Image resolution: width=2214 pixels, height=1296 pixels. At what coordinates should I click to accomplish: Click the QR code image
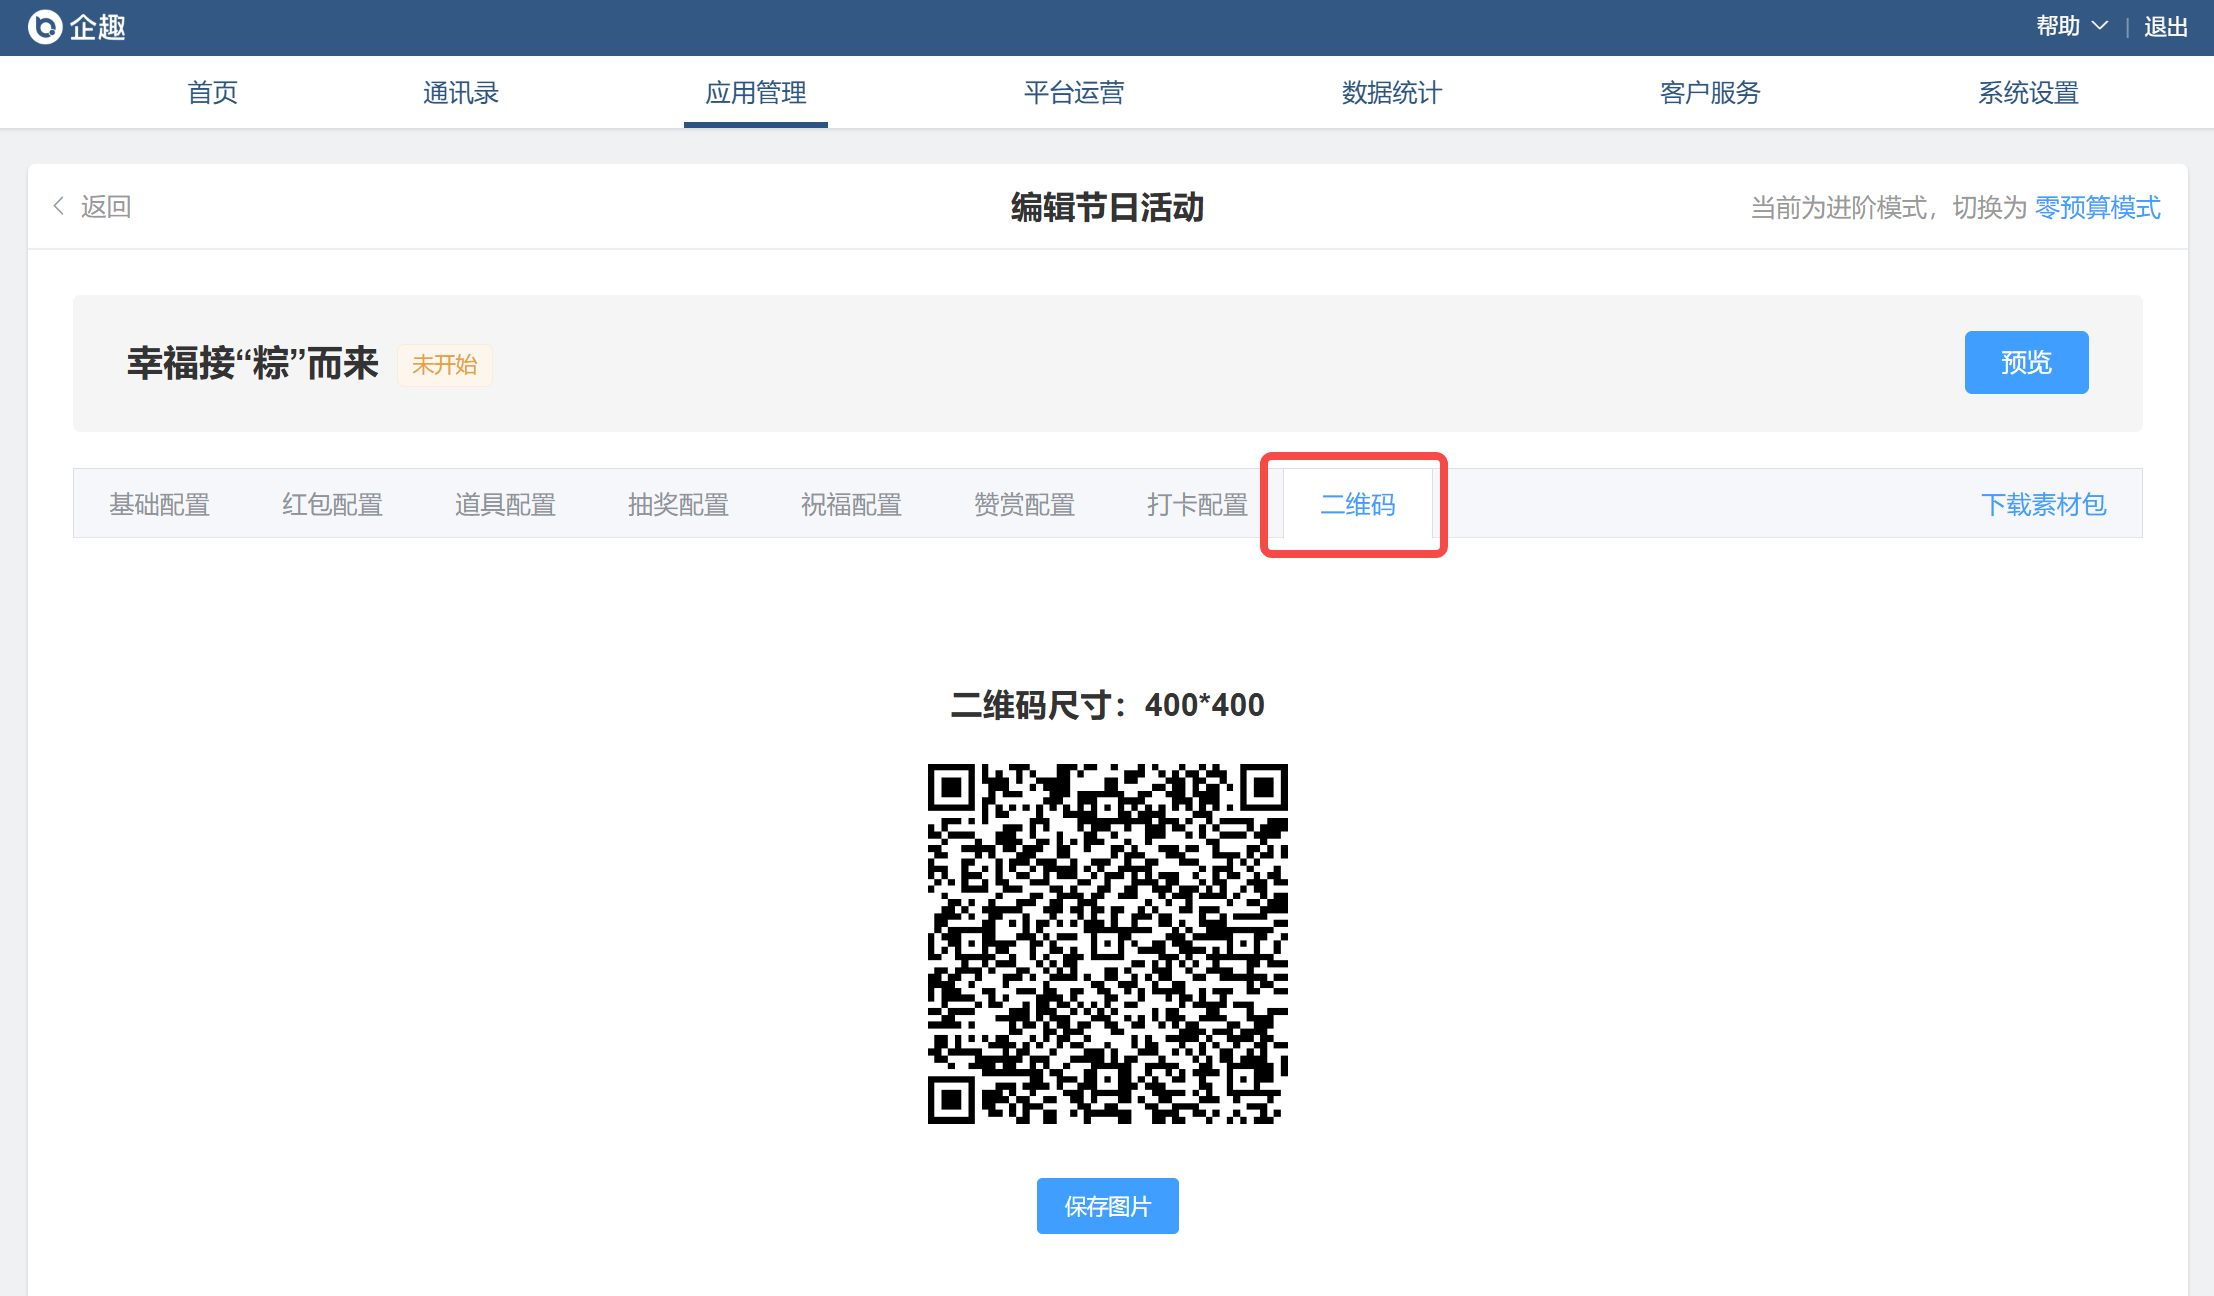click(x=1107, y=943)
